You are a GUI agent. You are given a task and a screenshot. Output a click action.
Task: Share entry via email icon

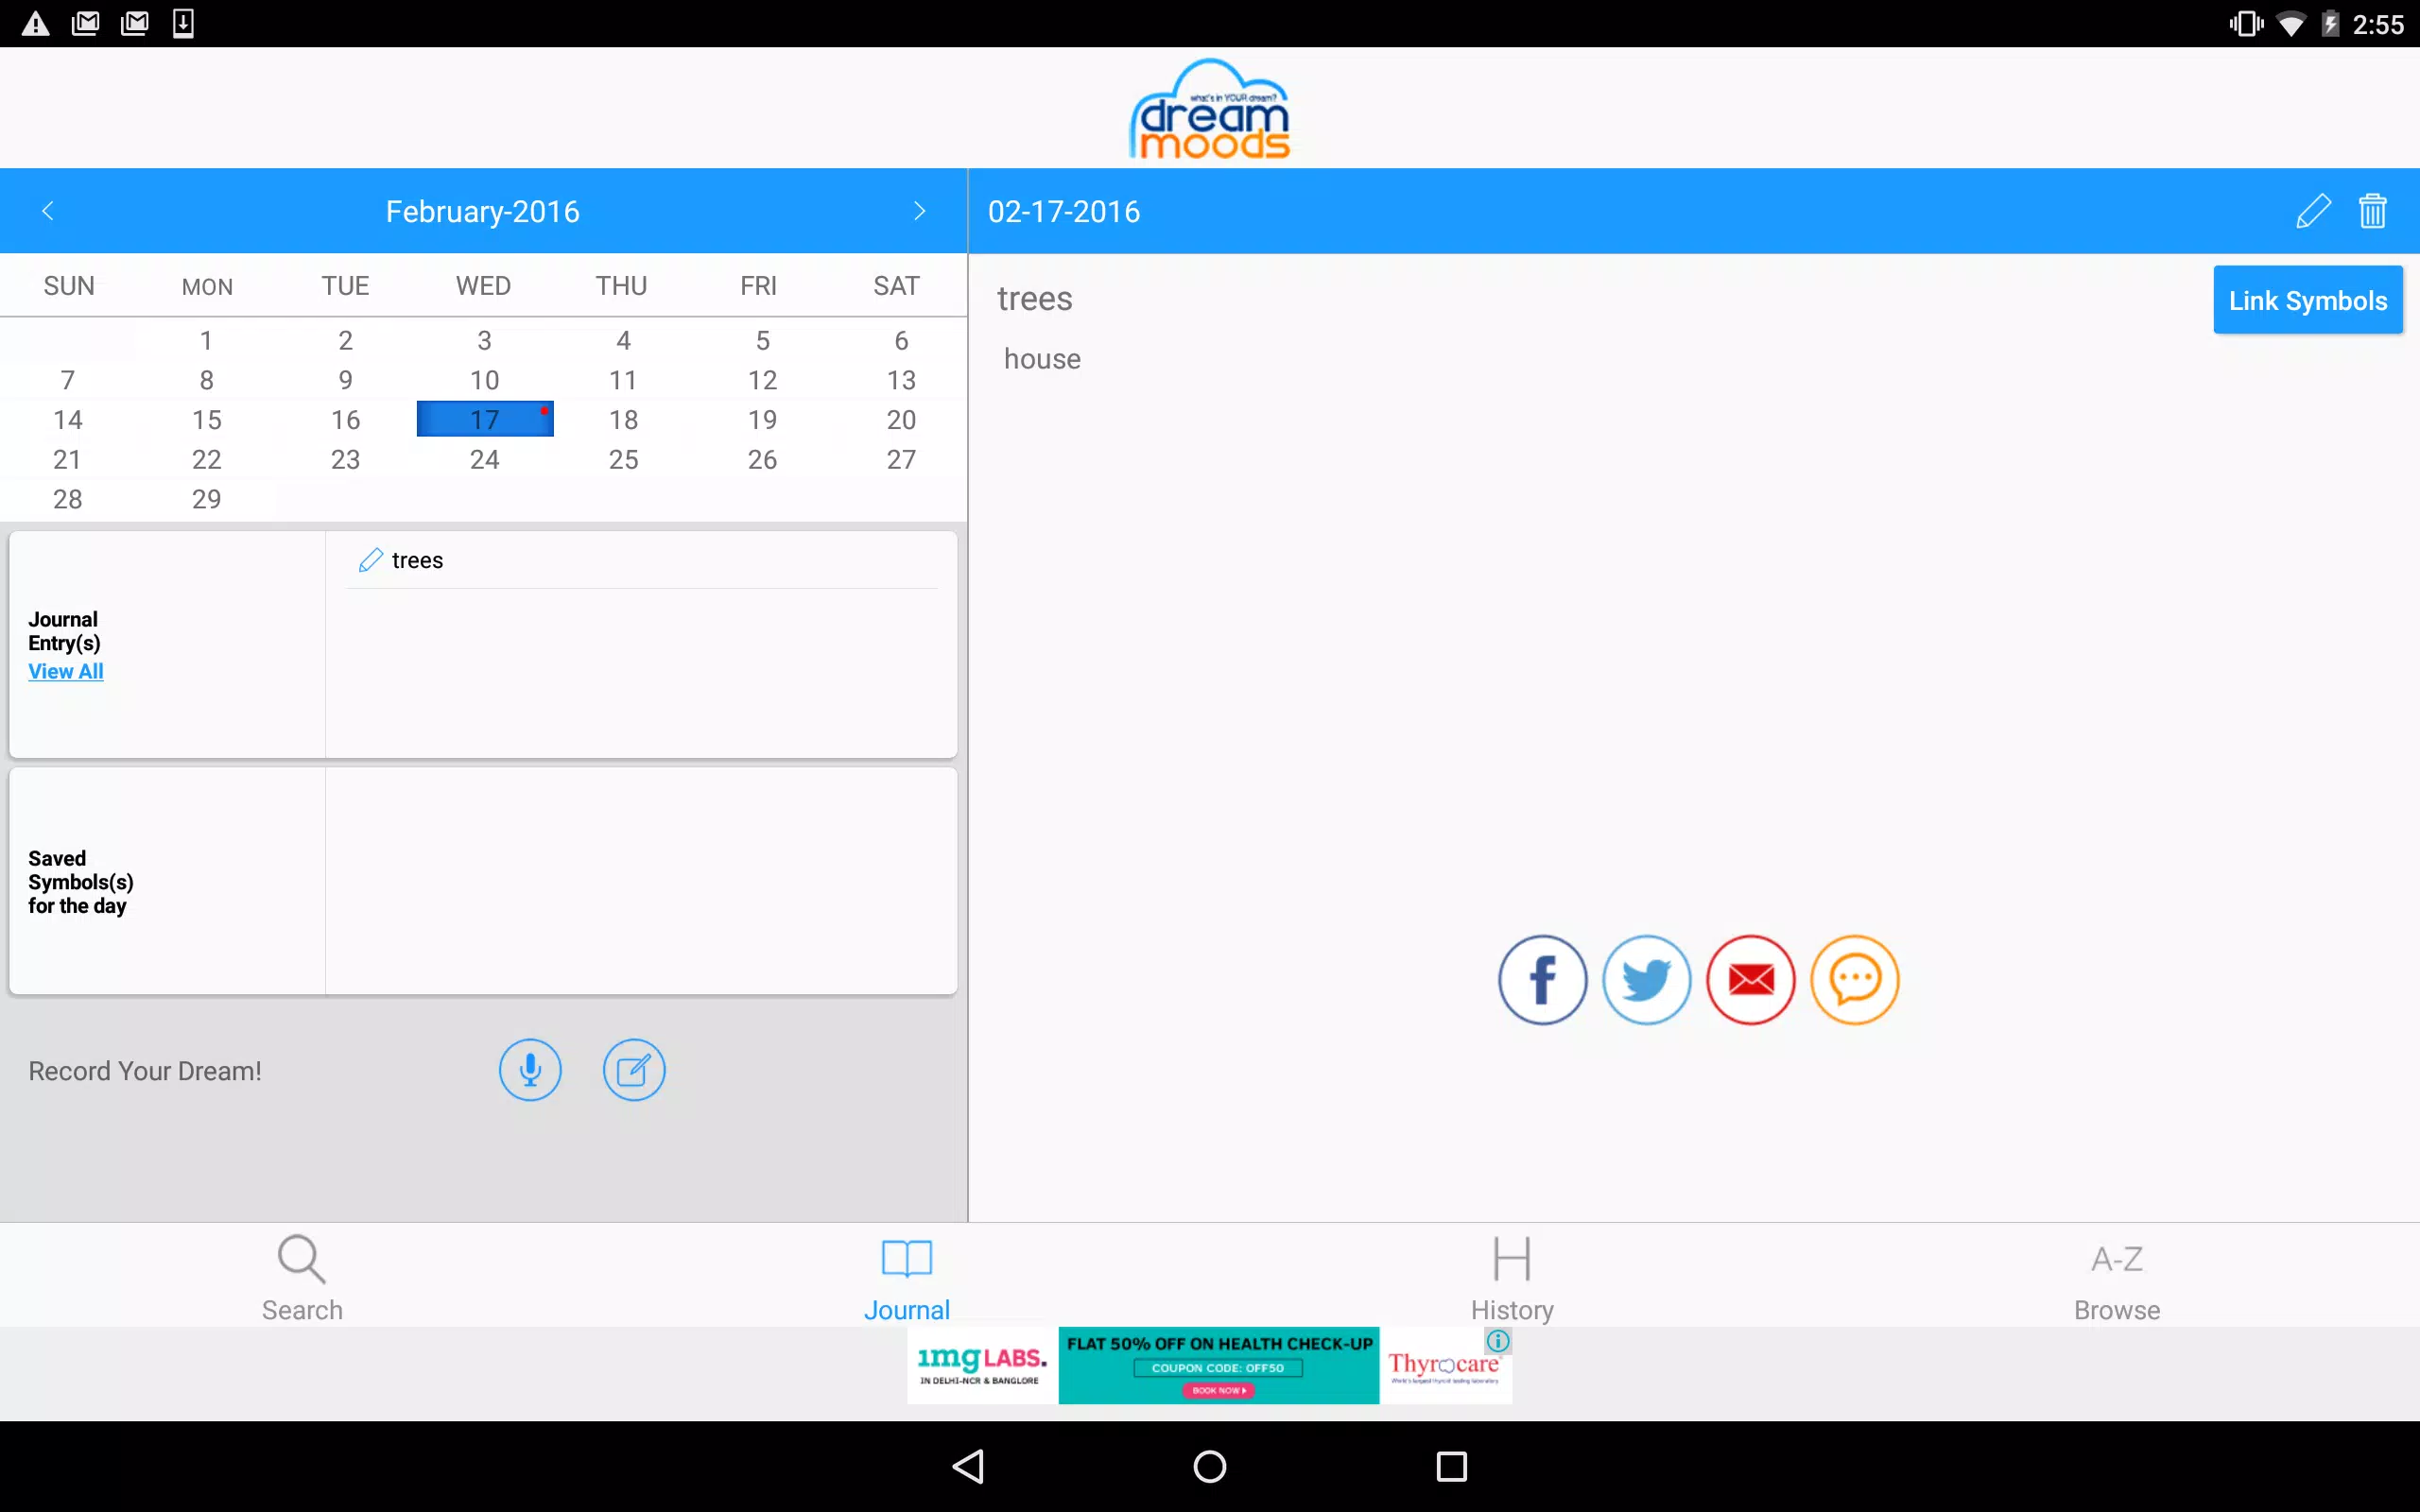[1750, 980]
